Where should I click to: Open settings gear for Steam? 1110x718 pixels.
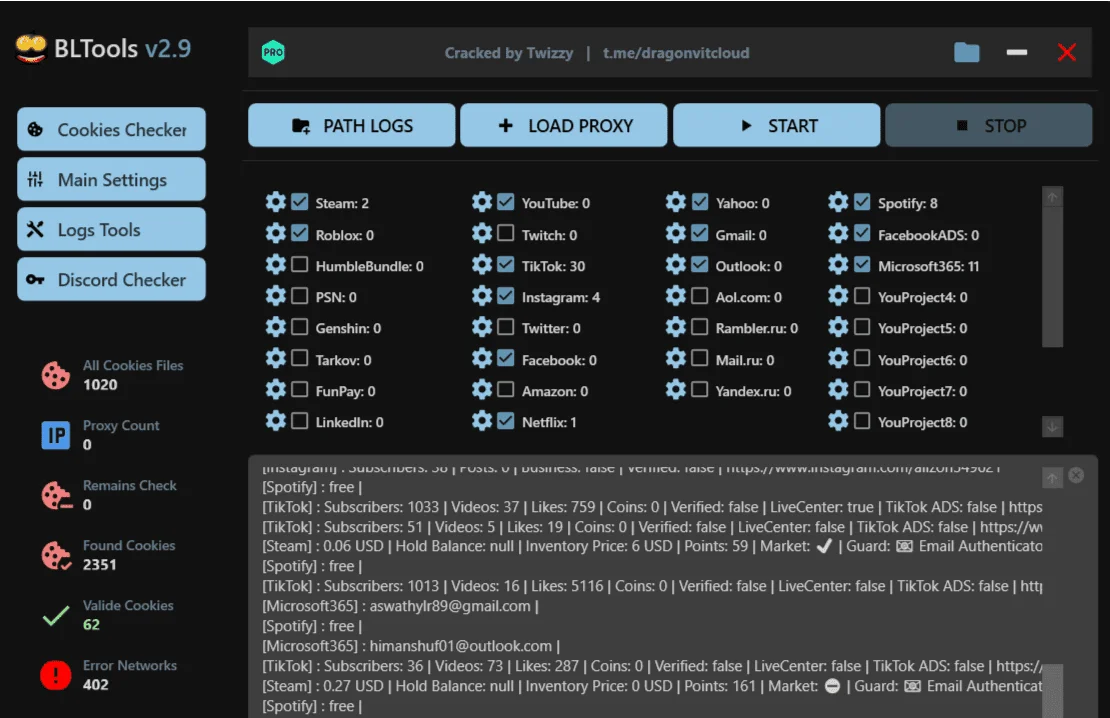(x=275, y=203)
